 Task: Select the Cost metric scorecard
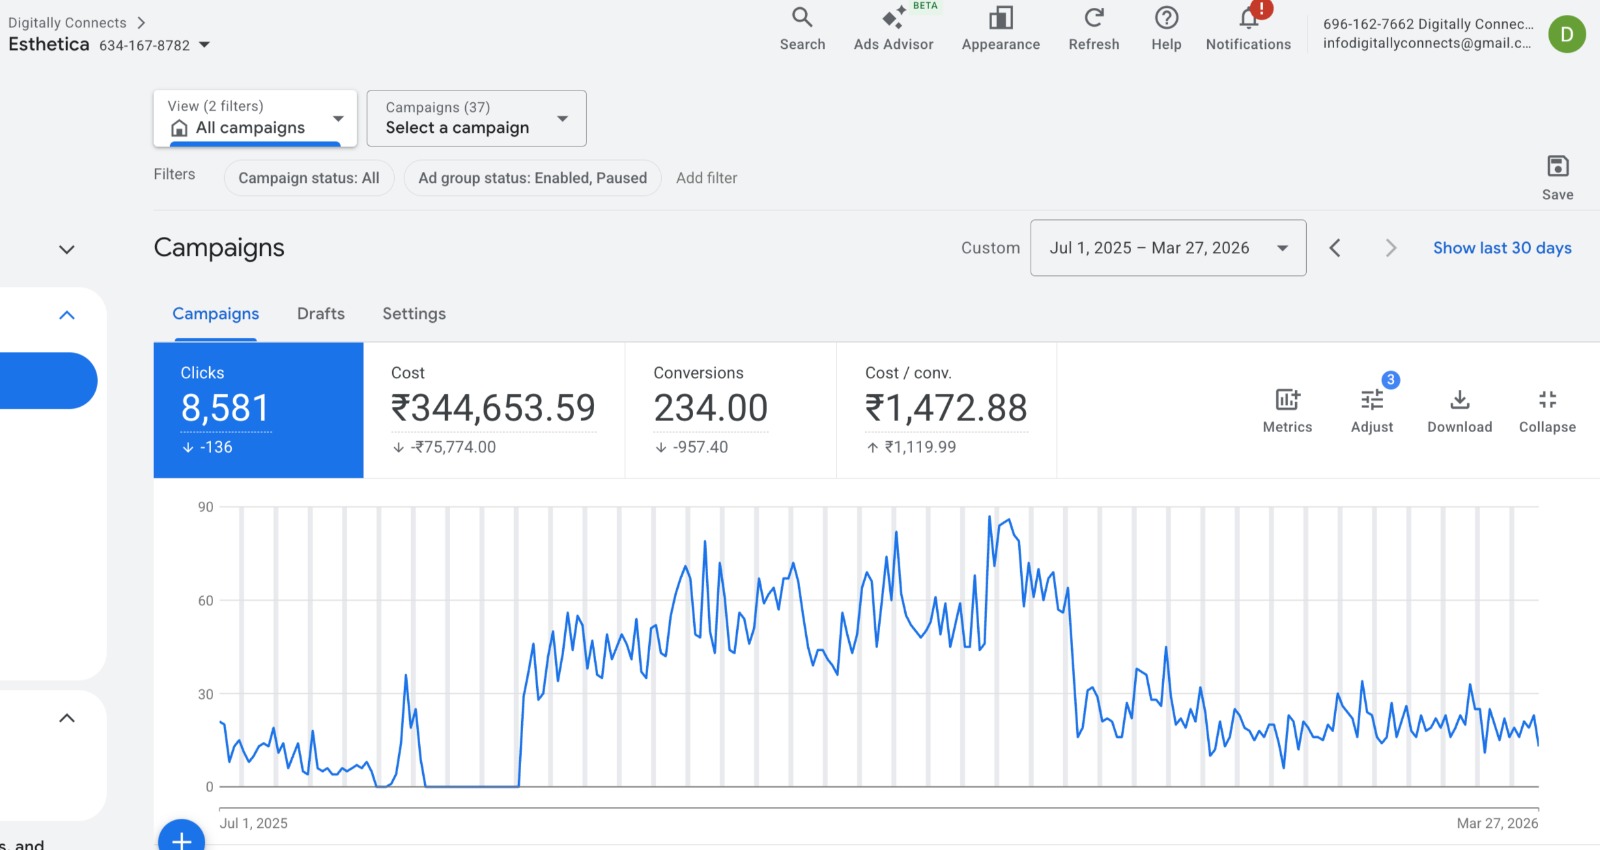click(494, 410)
